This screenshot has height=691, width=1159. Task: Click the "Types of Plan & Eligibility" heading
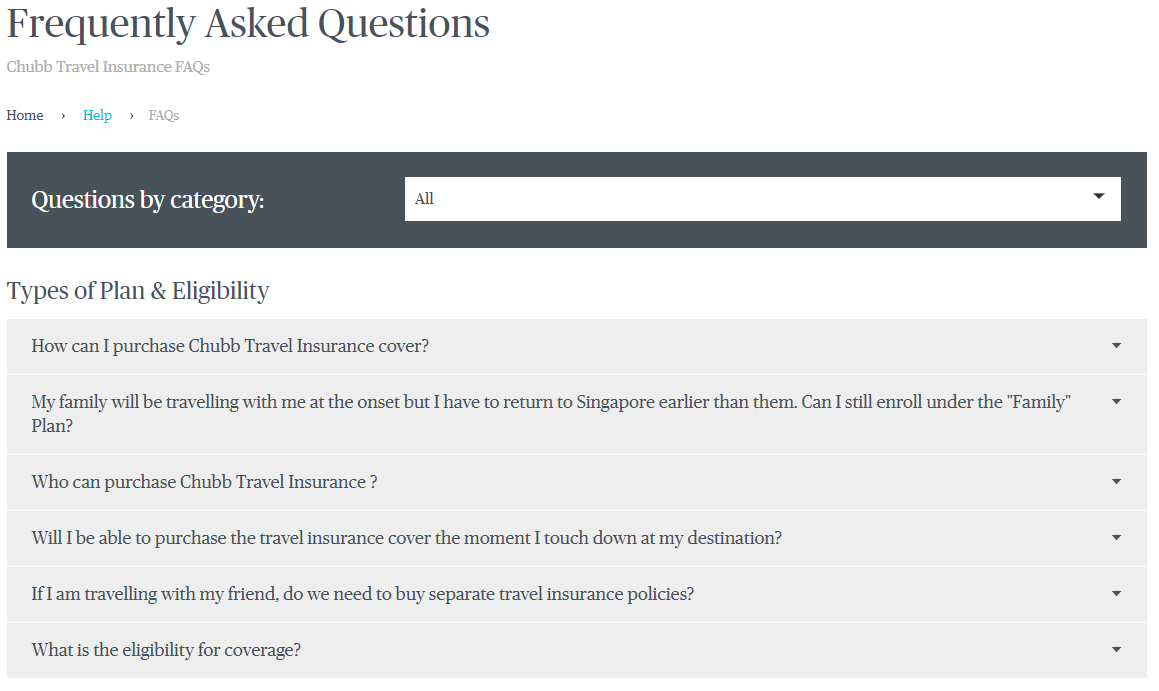tap(137, 290)
